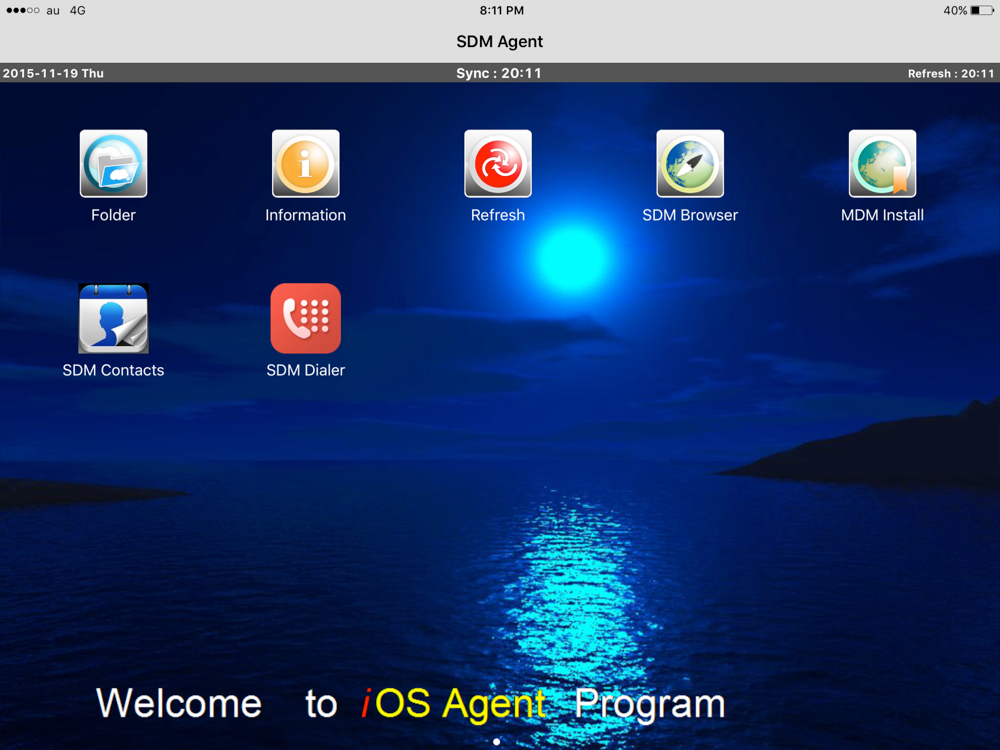Tap the "Refresh : 20:11" timestamp
This screenshot has width=1000, height=750.
pos(950,73)
